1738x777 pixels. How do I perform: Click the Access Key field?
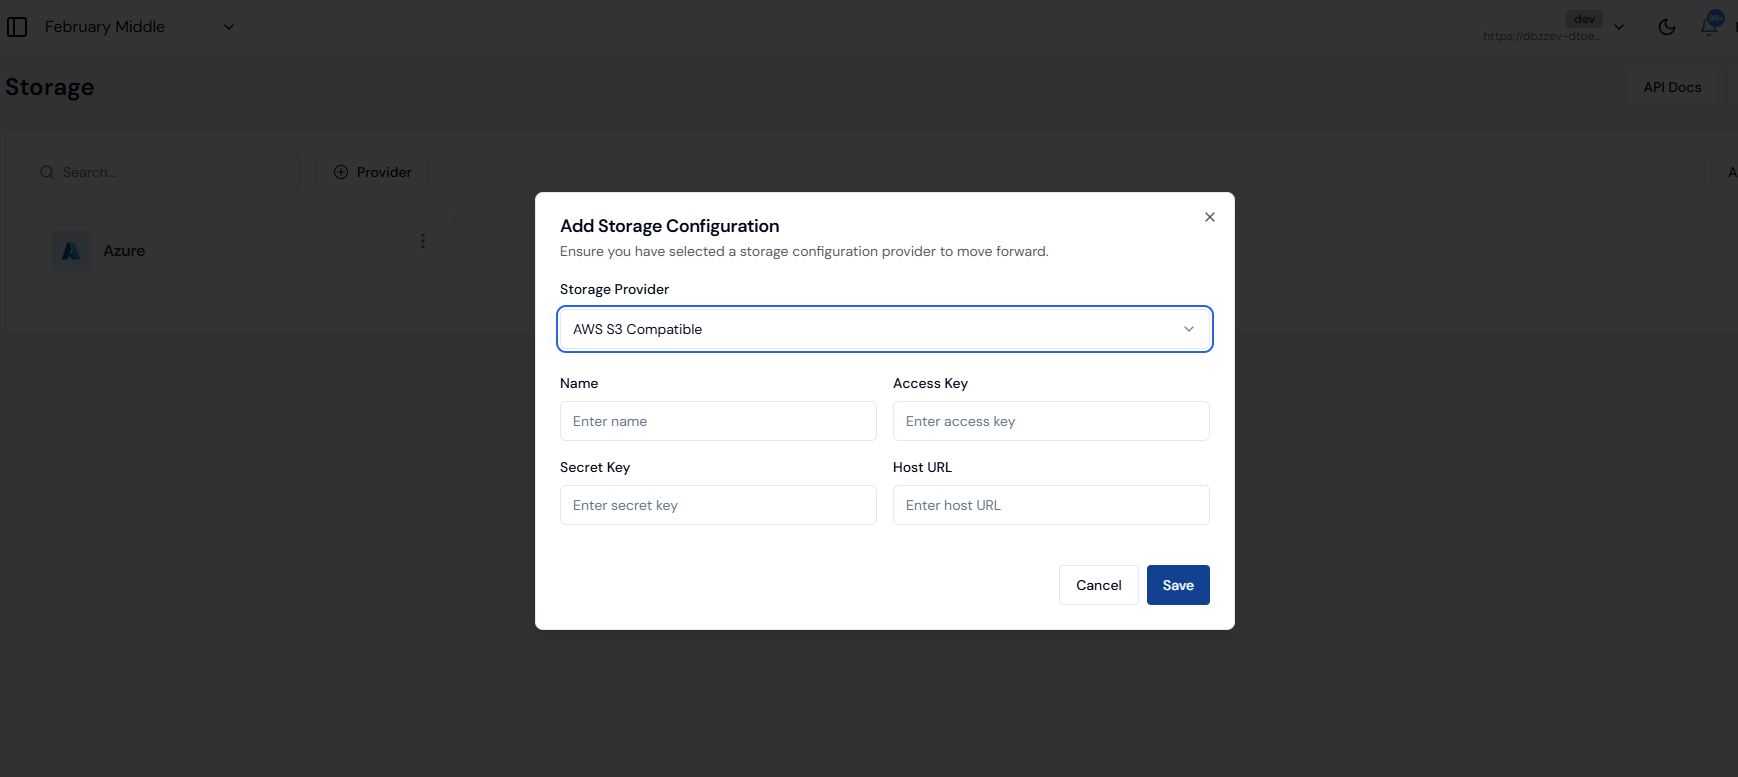[1050, 421]
